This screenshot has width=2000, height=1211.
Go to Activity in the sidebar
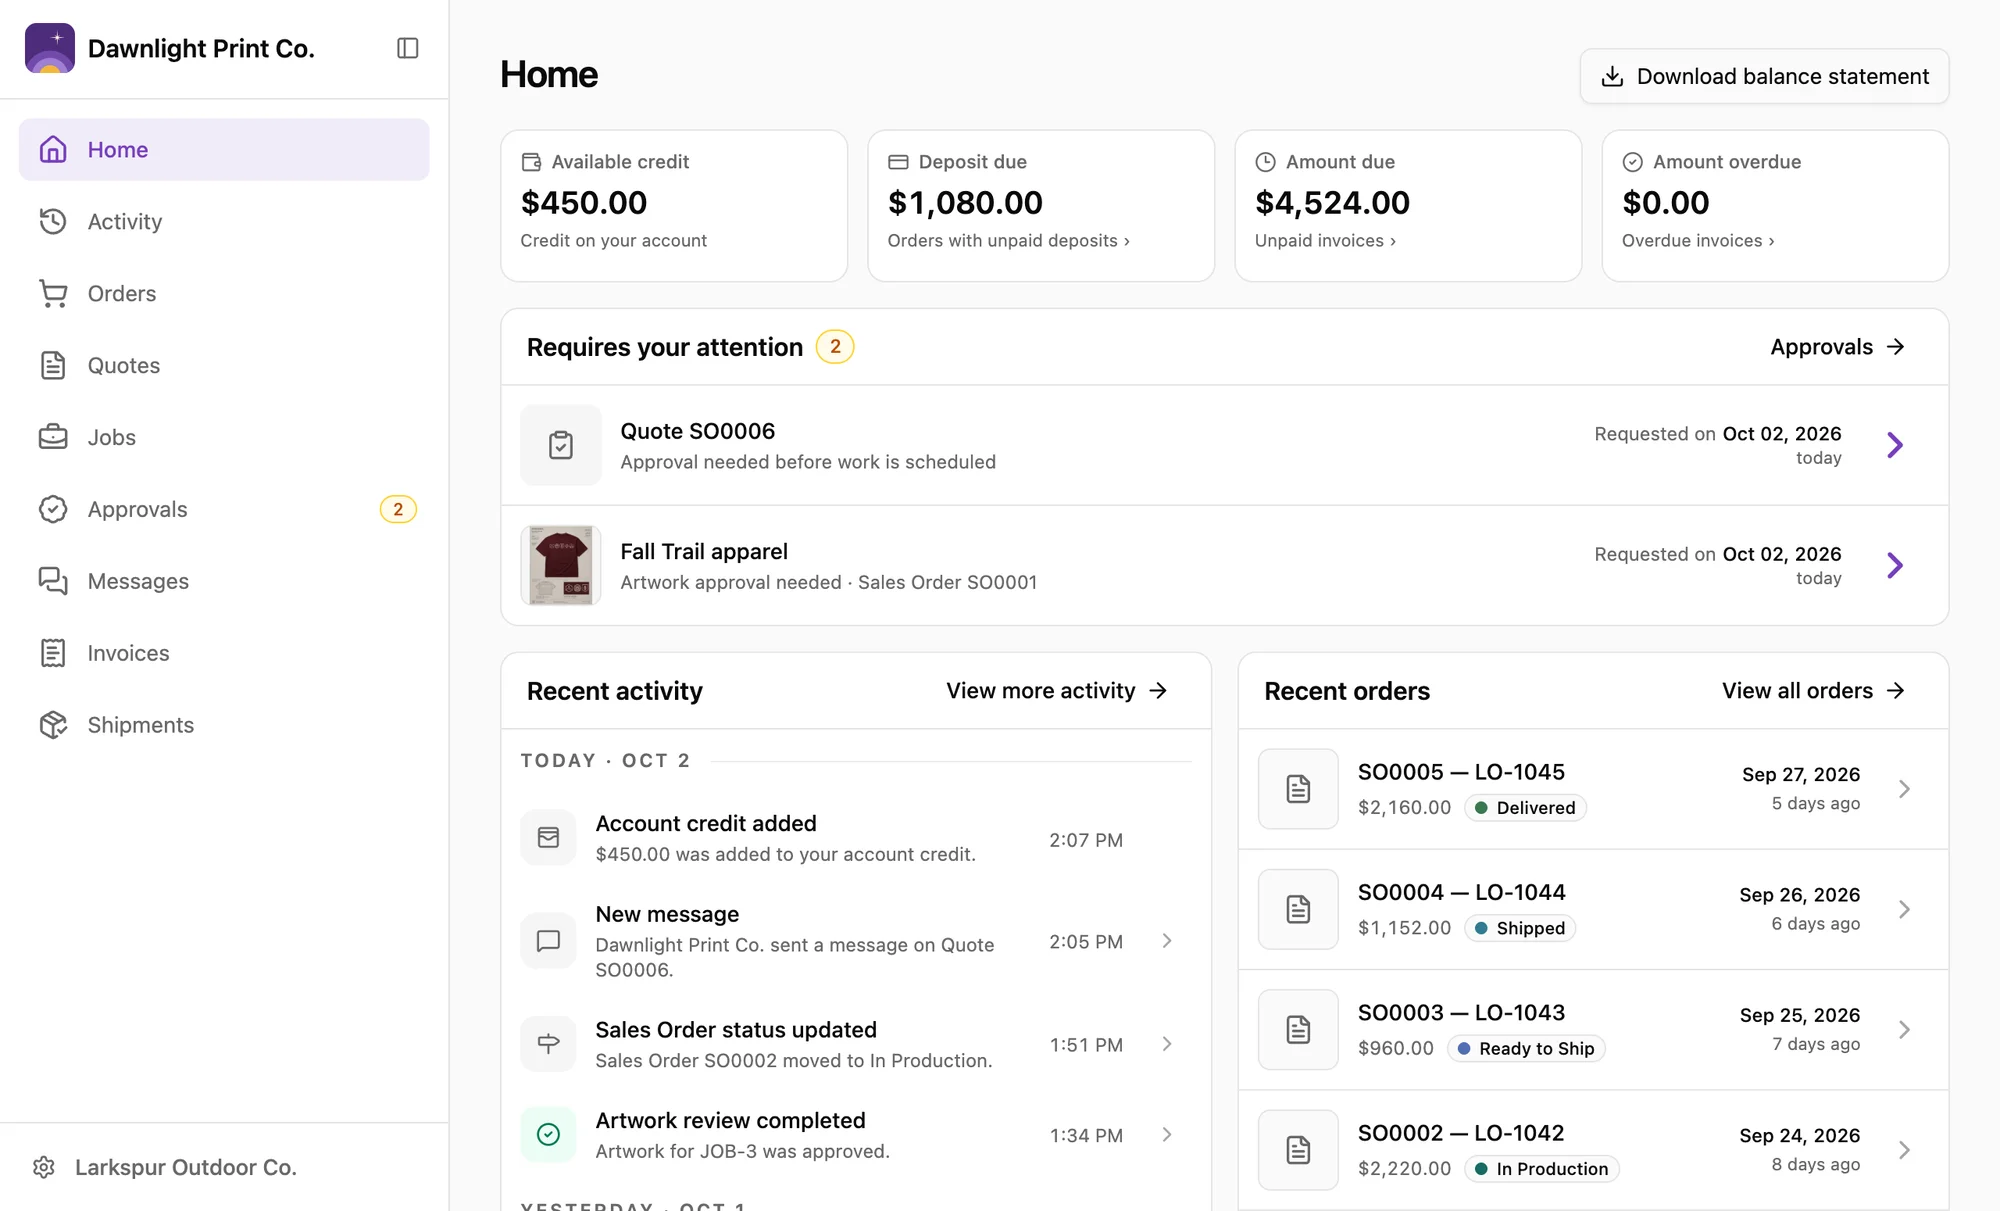click(x=224, y=221)
